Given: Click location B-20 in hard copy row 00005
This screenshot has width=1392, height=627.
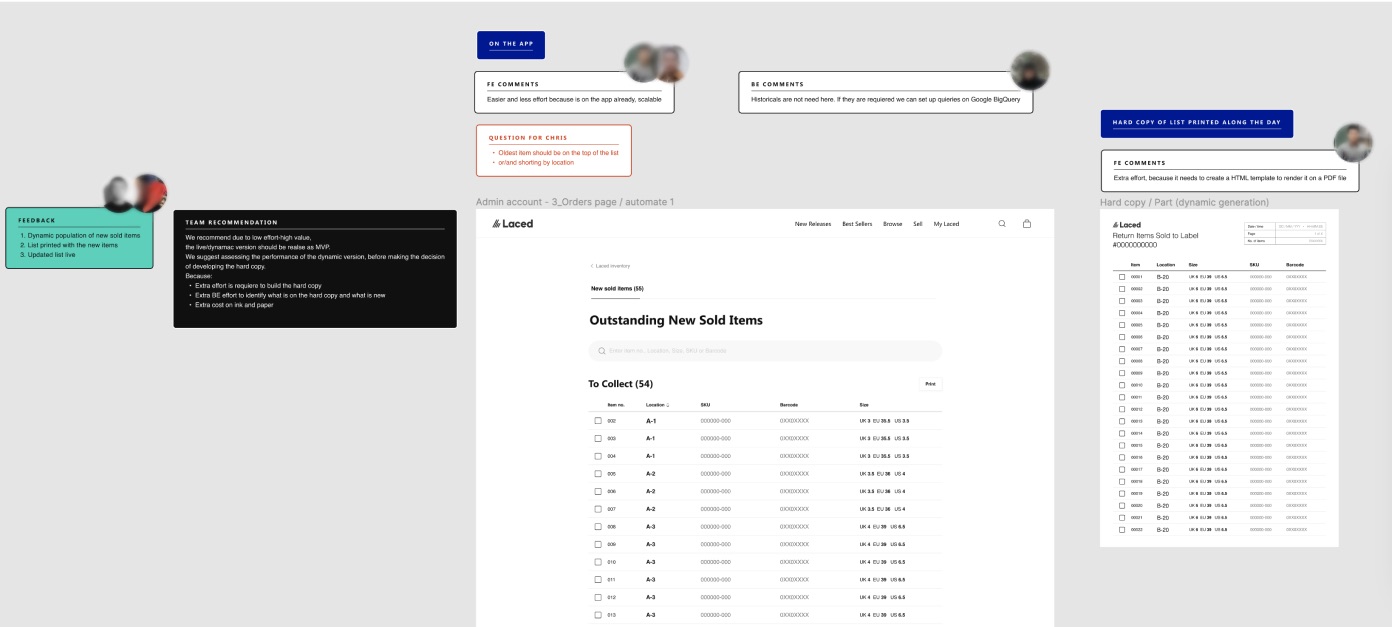Looking at the screenshot, I should (x=1163, y=325).
